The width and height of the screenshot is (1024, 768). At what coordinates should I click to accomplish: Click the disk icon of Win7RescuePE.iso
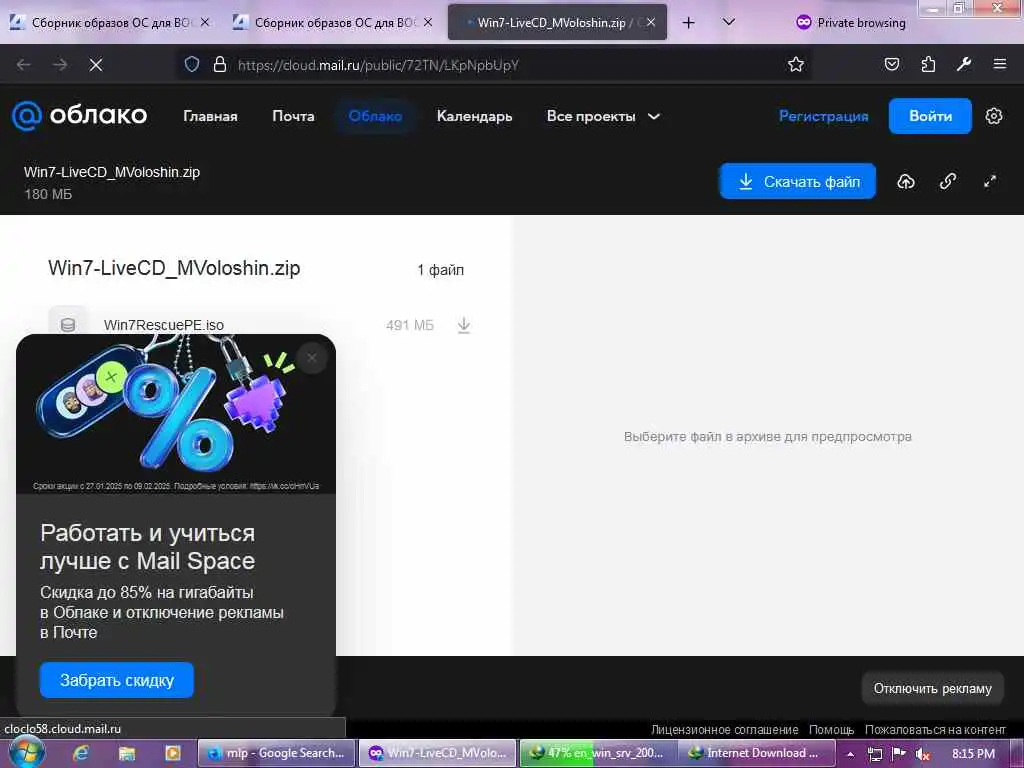67,325
